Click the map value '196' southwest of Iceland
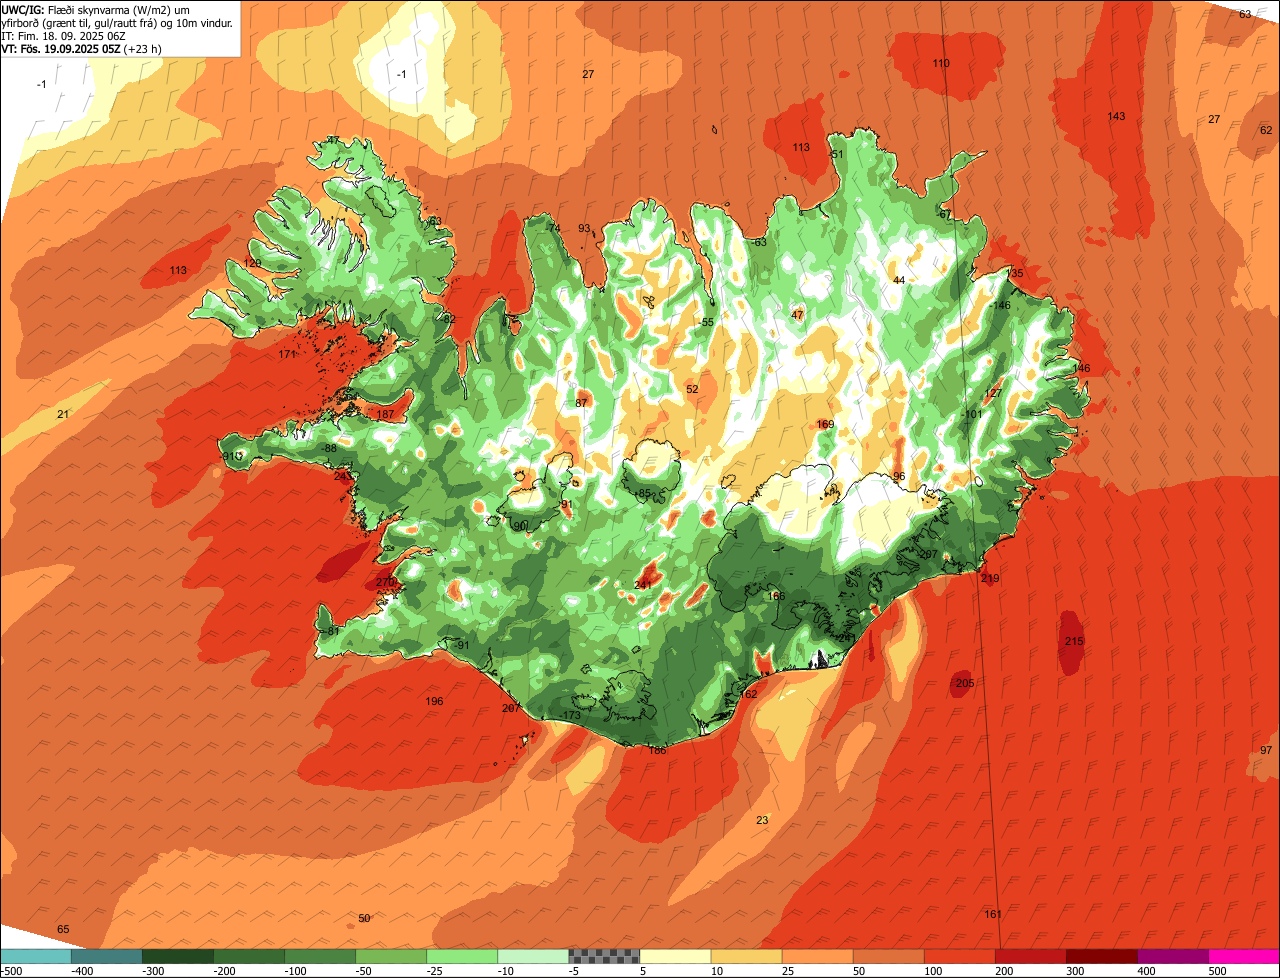1280x978 pixels. coord(434,701)
